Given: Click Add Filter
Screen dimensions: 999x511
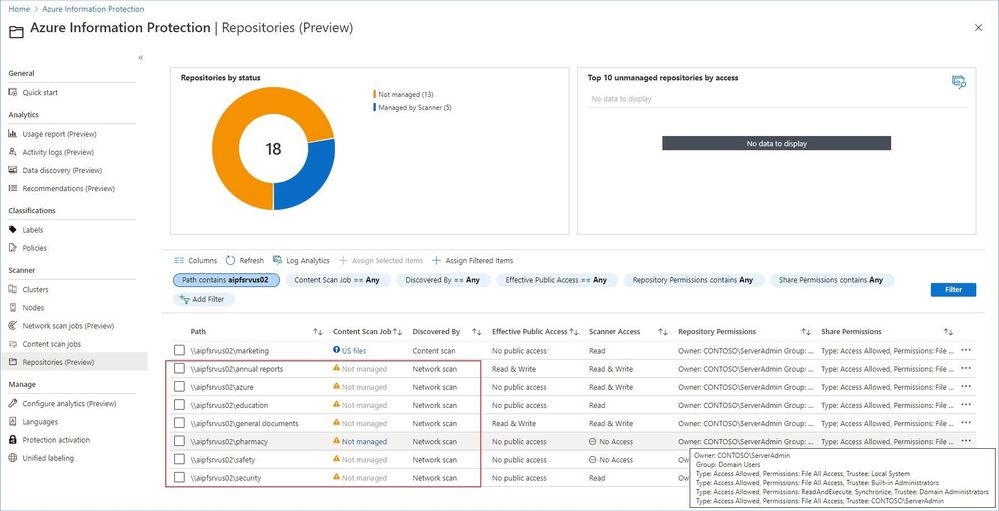Looking at the screenshot, I should tap(202, 299).
